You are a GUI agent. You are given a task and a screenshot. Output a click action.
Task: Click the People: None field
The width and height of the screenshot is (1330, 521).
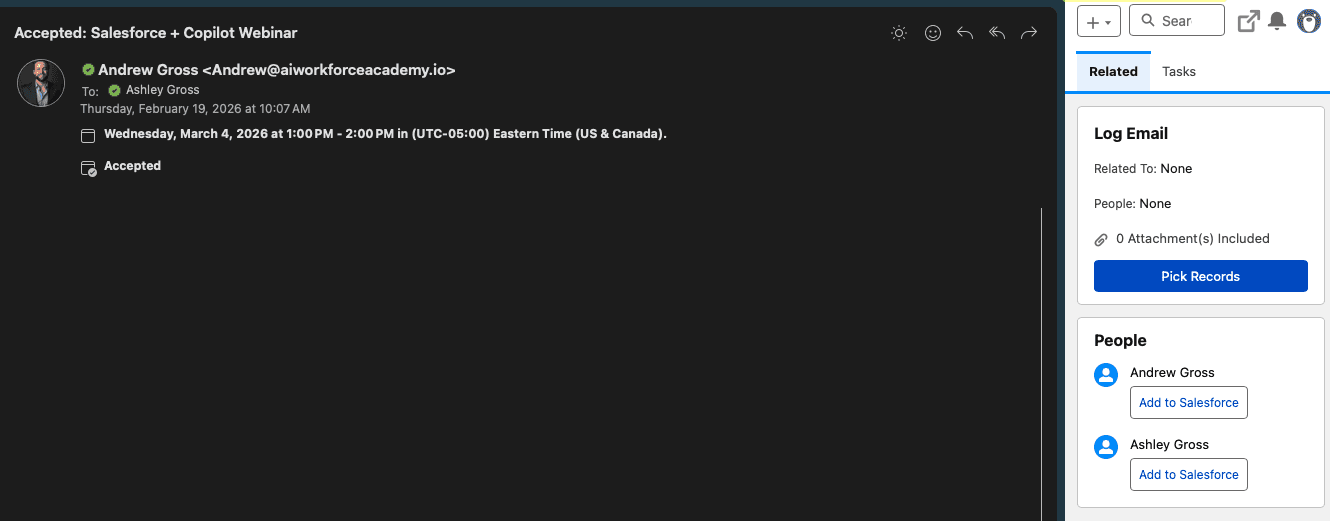click(x=1132, y=203)
